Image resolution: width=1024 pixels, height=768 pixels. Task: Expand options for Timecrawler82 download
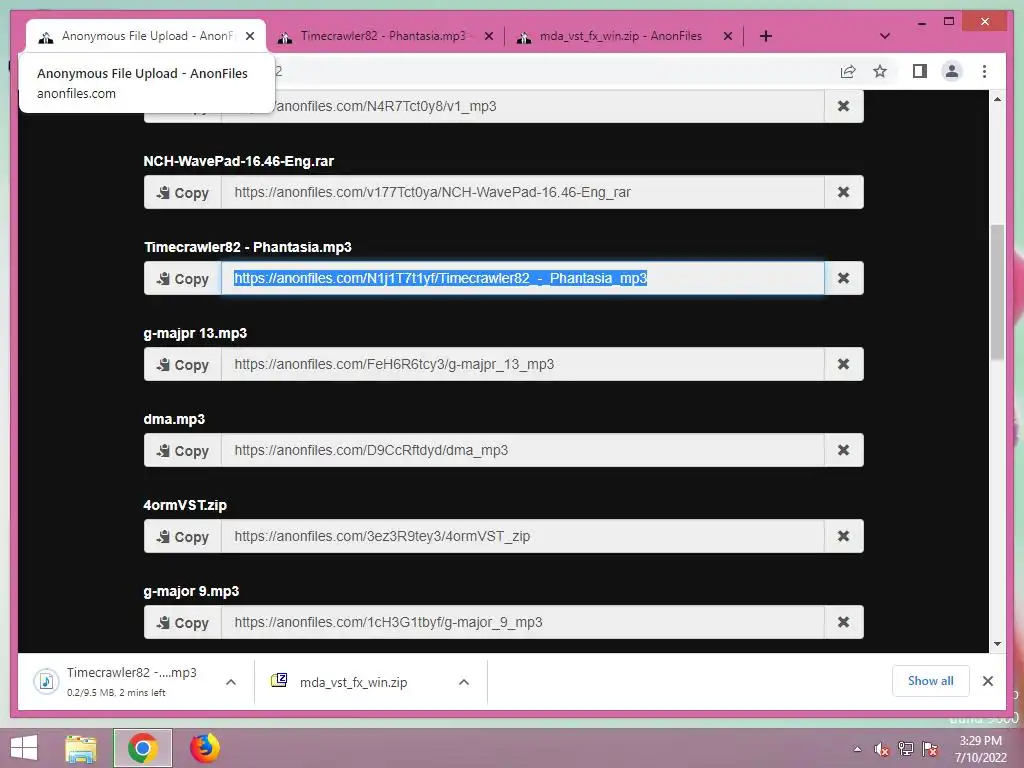pyautogui.click(x=231, y=682)
